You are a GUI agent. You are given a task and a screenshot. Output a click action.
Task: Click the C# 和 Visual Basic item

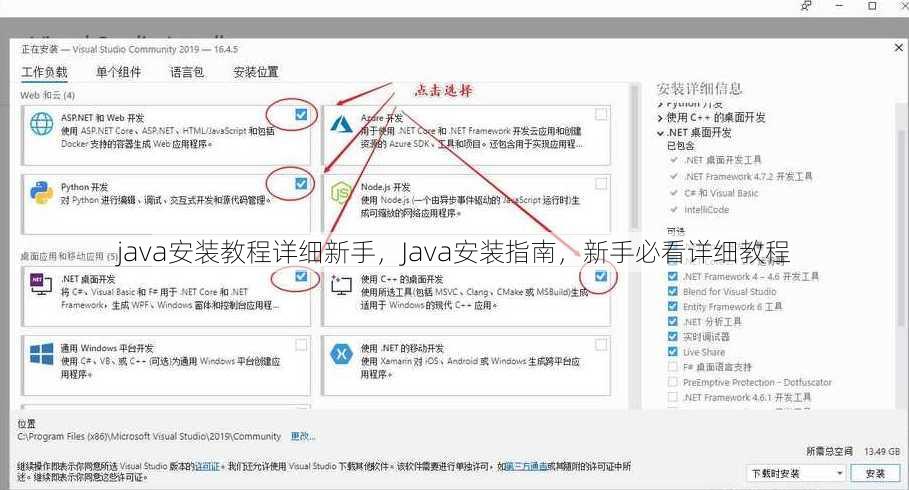coord(721,193)
